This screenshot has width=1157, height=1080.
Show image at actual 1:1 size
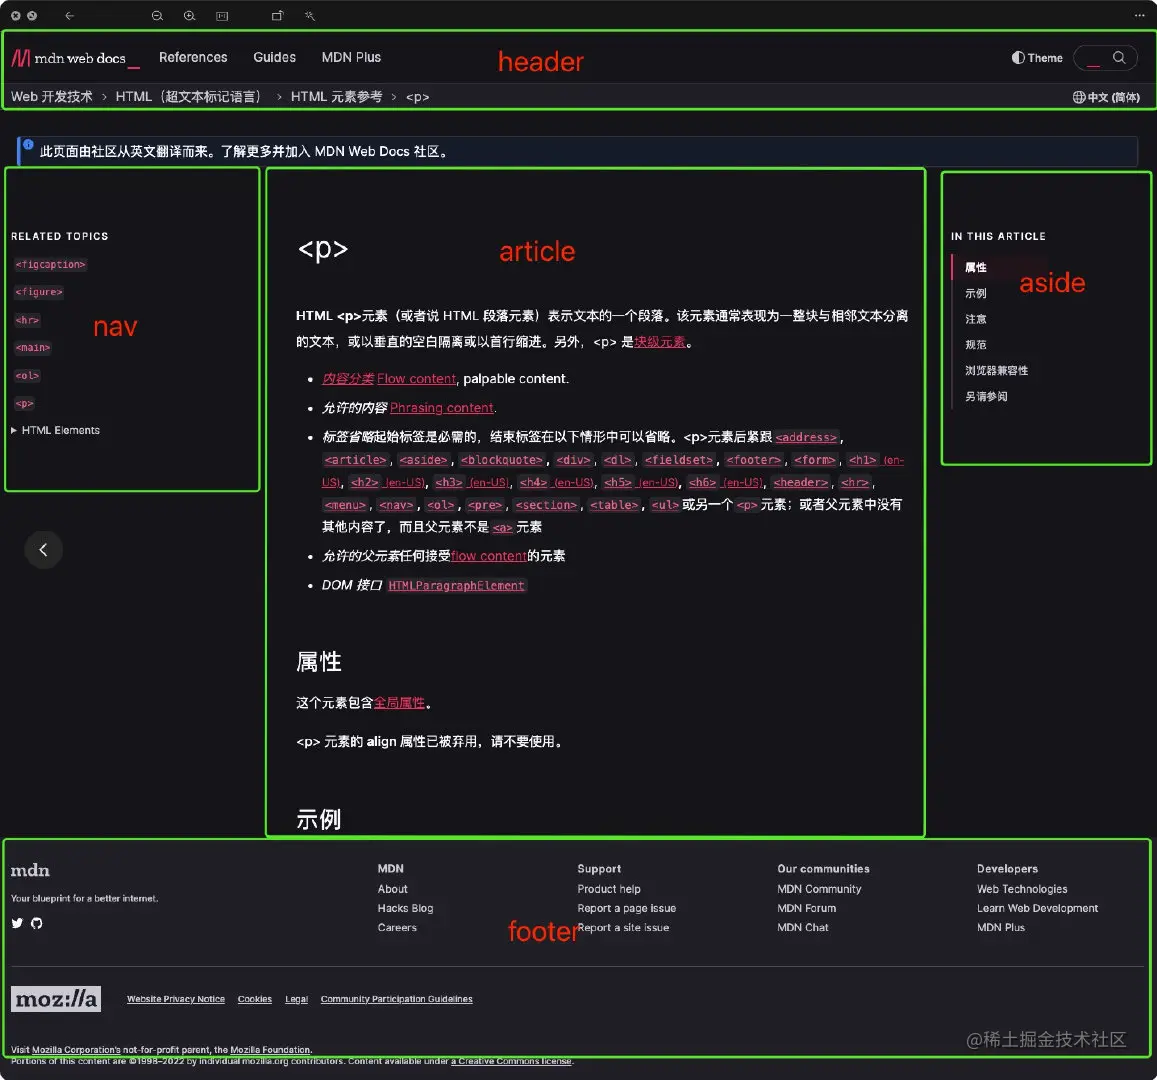click(222, 15)
